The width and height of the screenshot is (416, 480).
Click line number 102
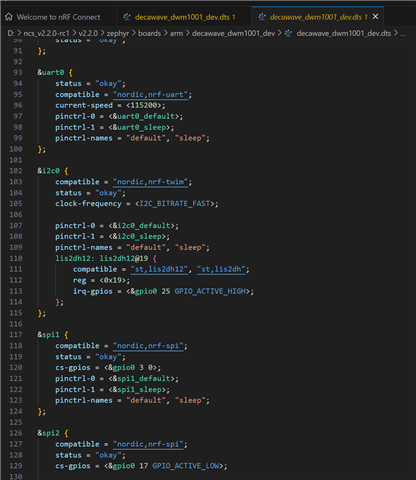pyautogui.click(x=16, y=171)
